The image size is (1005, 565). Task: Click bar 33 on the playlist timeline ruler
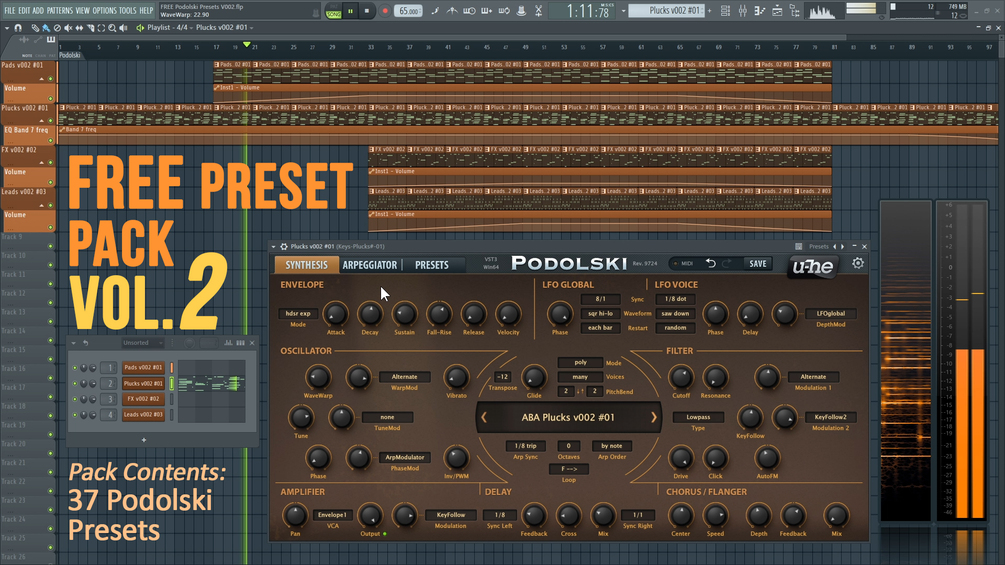tap(370, 47)
